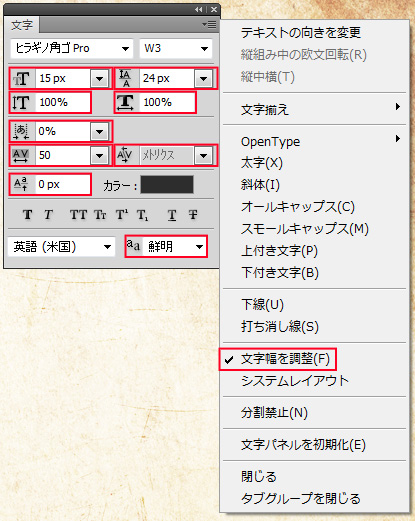Open the ヒラギノ角ゴ Pro font family dropdown
415x521 pixels.
point(71,49)
